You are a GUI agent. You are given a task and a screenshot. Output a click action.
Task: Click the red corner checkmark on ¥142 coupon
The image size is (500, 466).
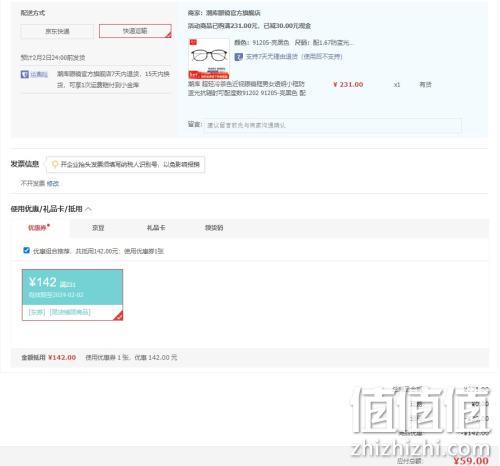click(118, 316)
